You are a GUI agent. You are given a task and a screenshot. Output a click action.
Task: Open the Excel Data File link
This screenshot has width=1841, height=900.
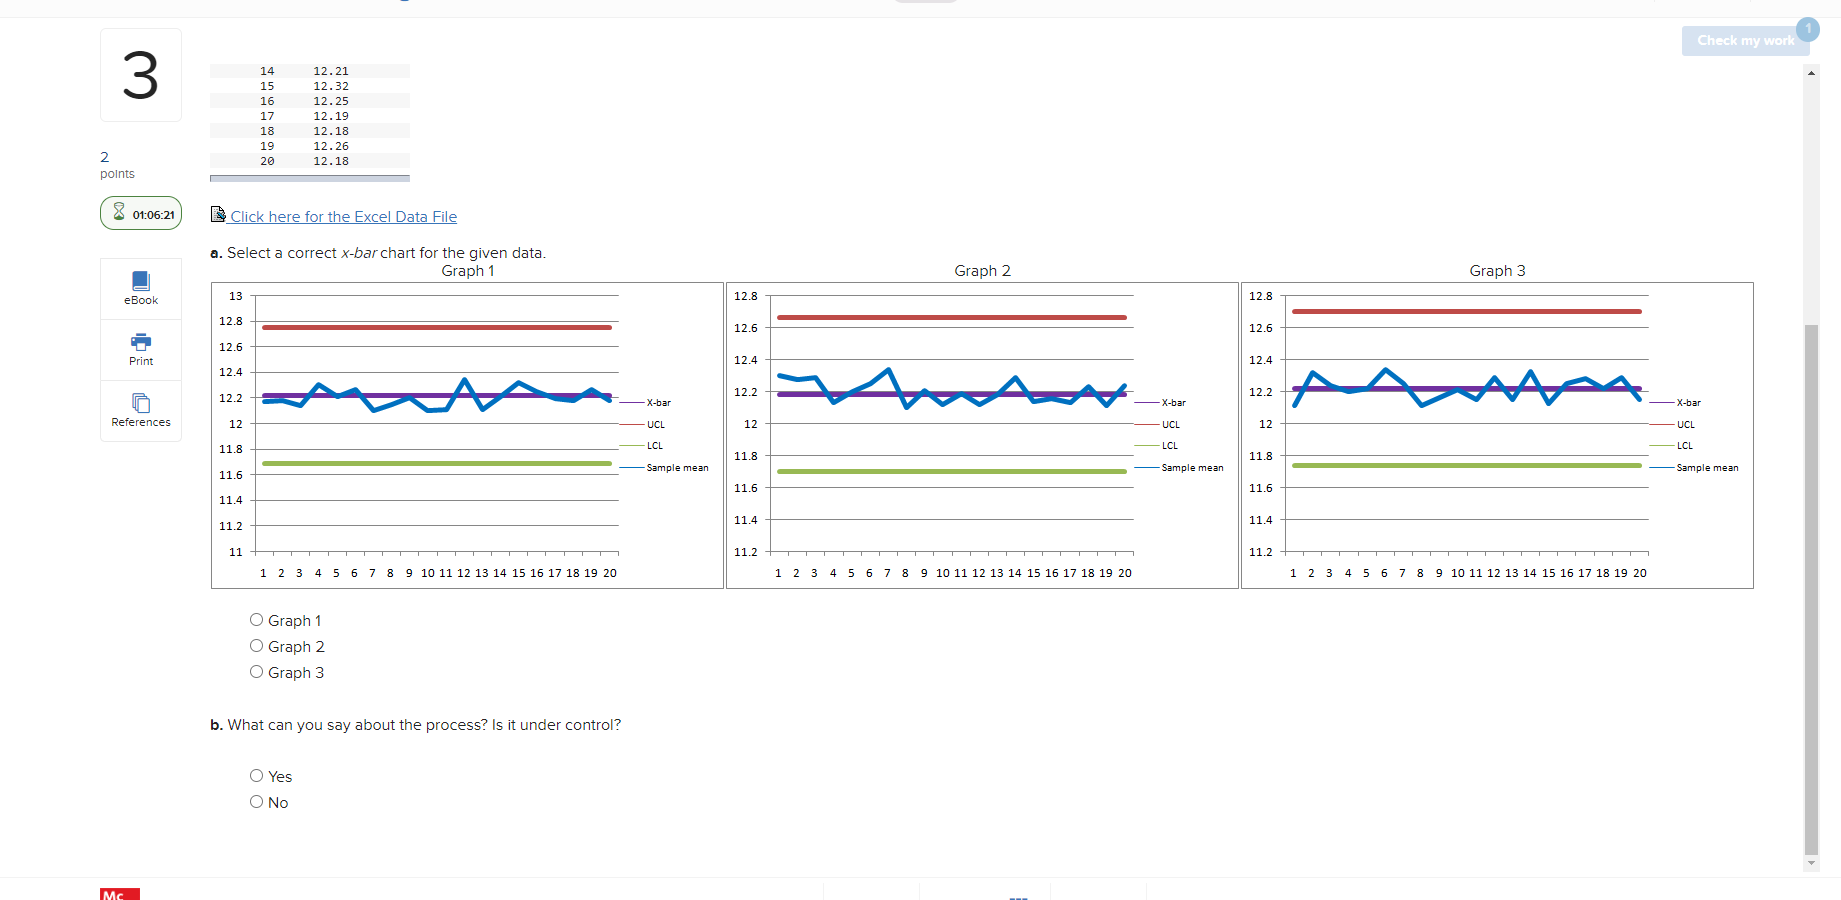(x=343, y=216)
